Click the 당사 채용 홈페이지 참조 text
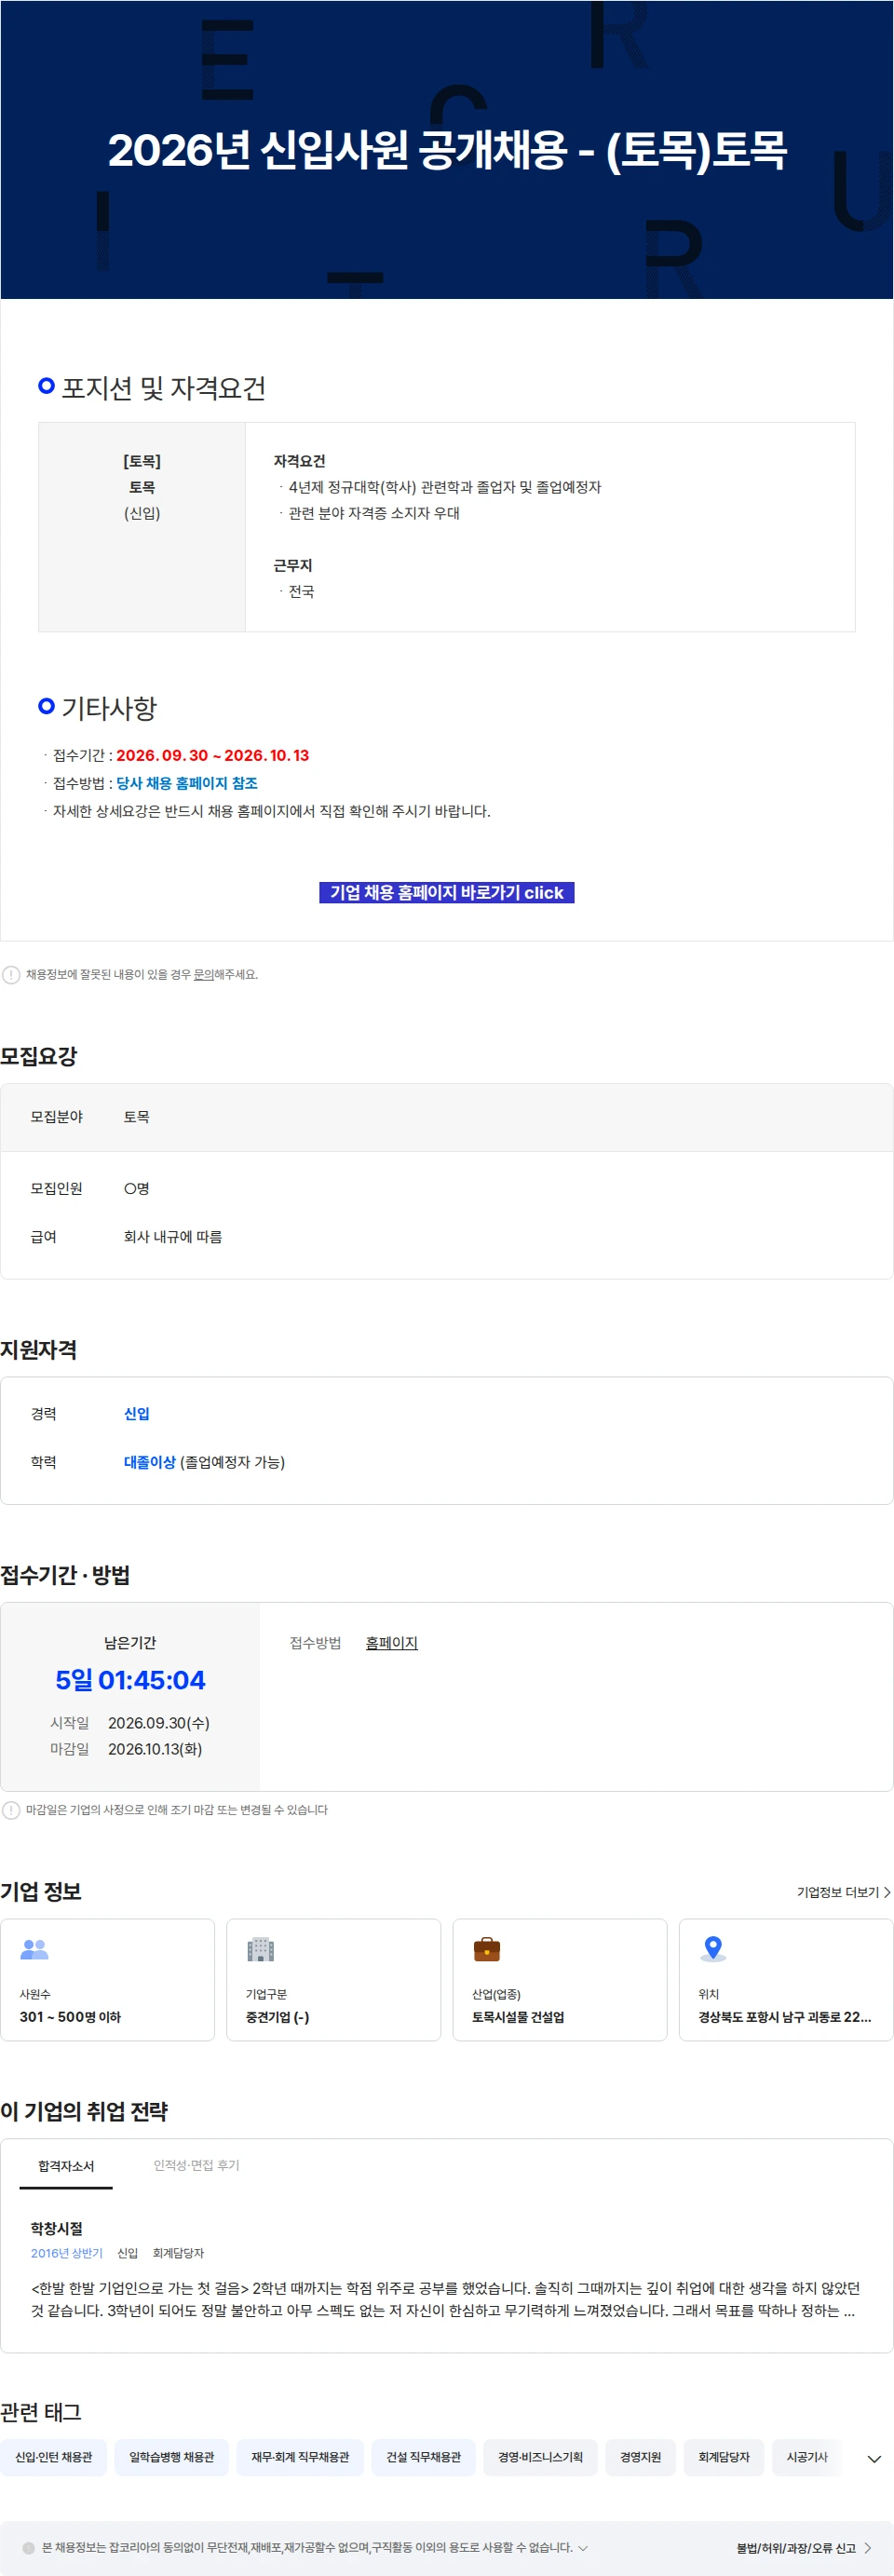Screen dimensions: 894x2576 coord(187,783)
